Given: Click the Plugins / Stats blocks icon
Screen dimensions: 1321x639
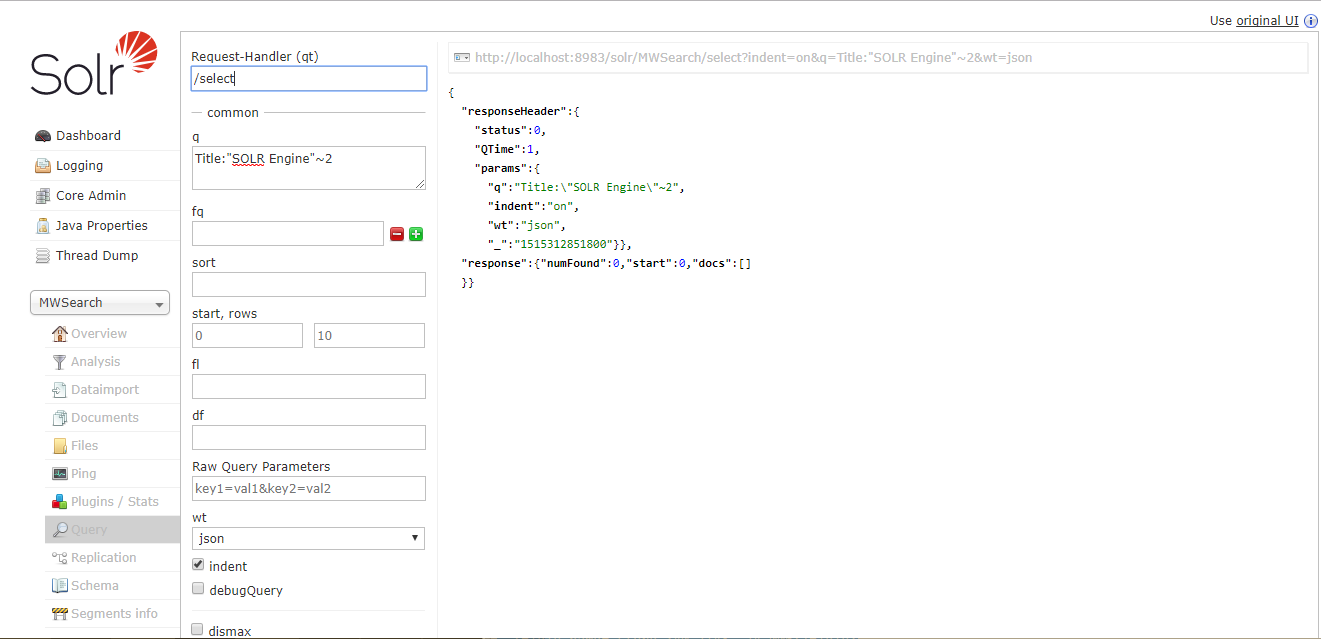Looking at the screenshot, I should pyautogui.click(x=60, y=502).
